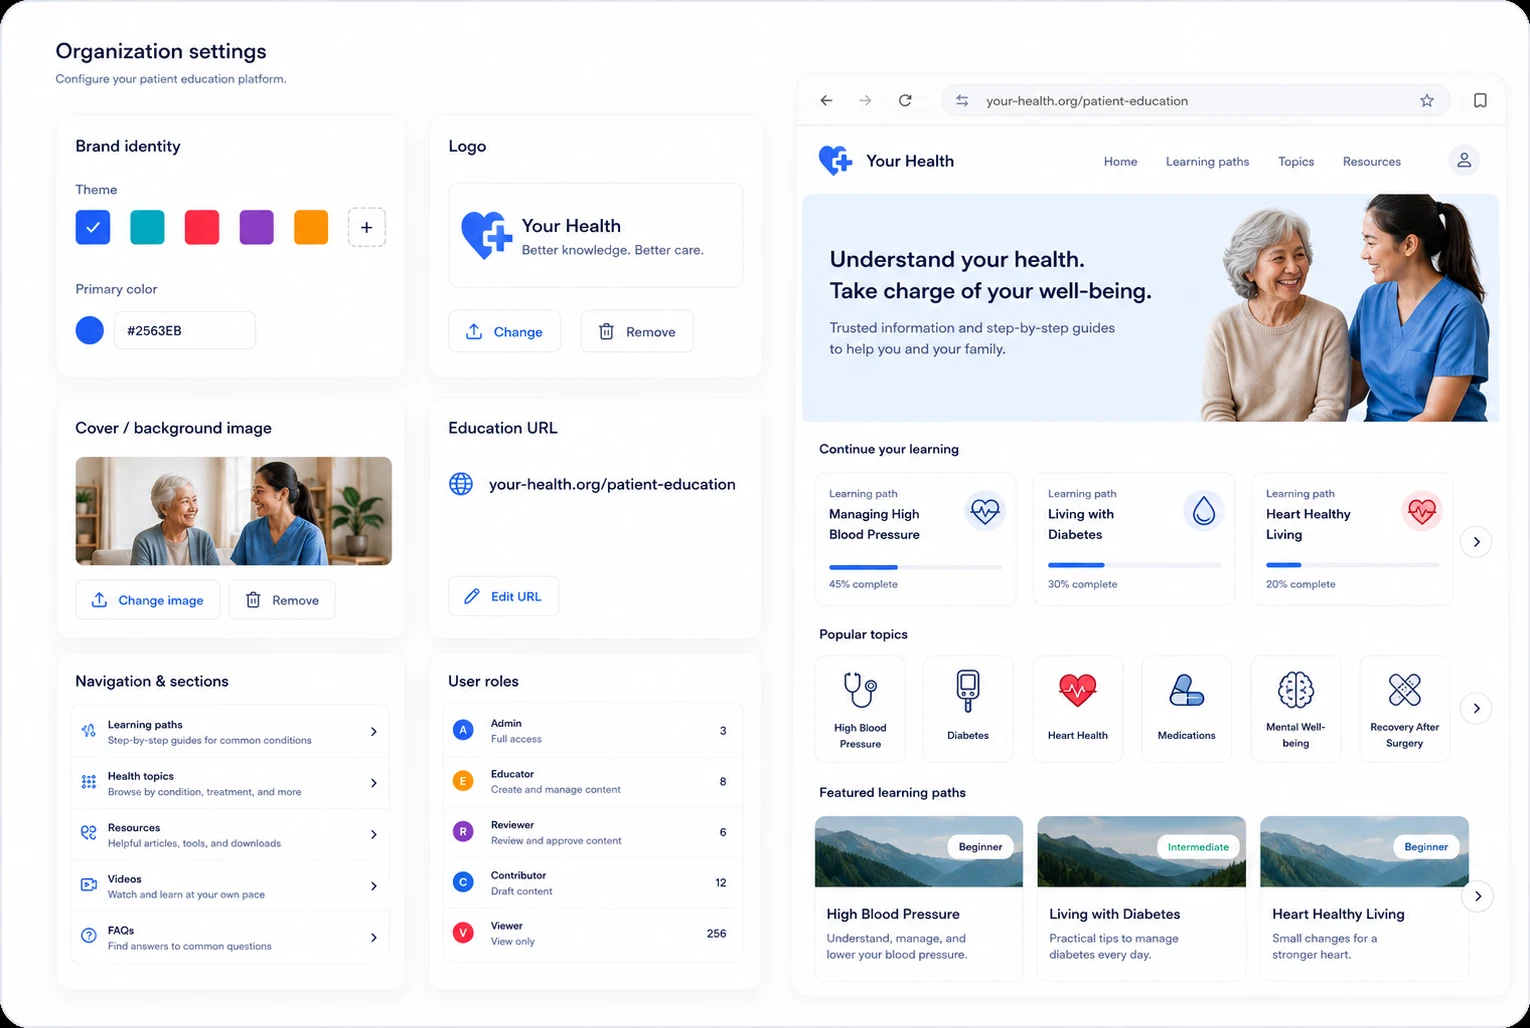Click the 30% complete progress bar
This screenshot has height=1028, width=1530.
click(x=1134, y=566)
